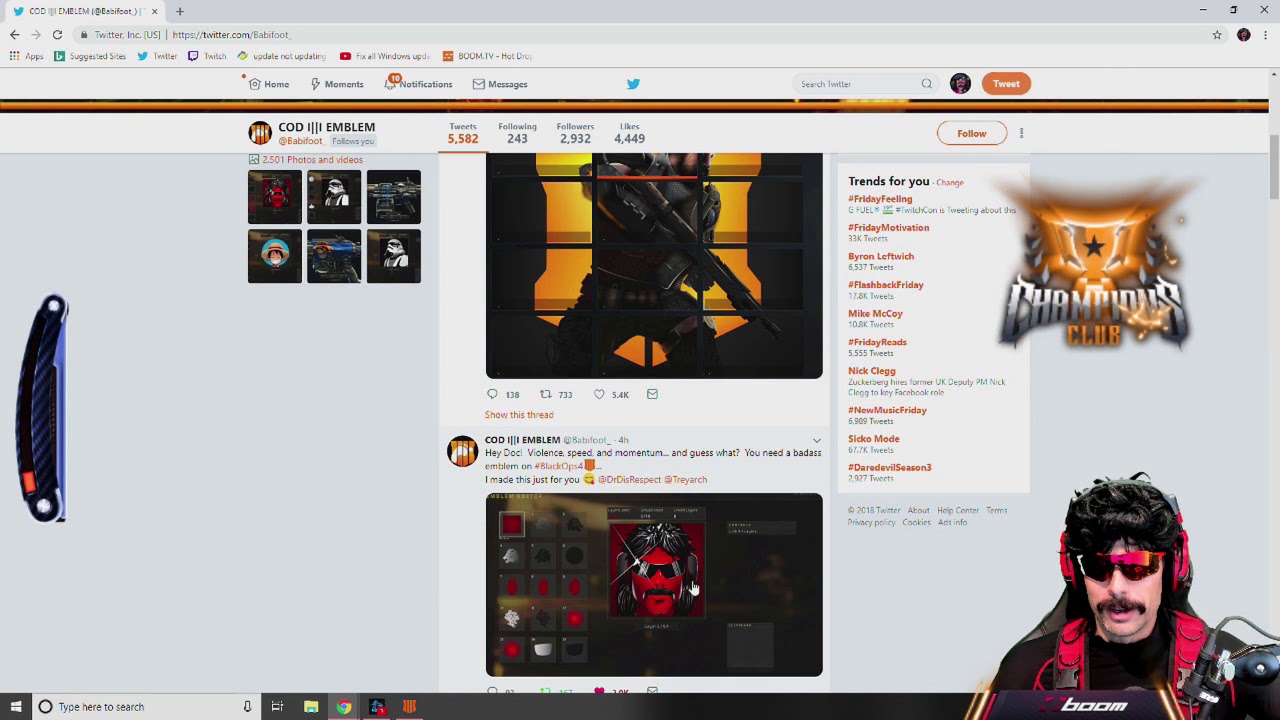Open the #DaredevilSeason3 trend
Viewport: 1280px width, 720px height.
[x=889, y=467]
